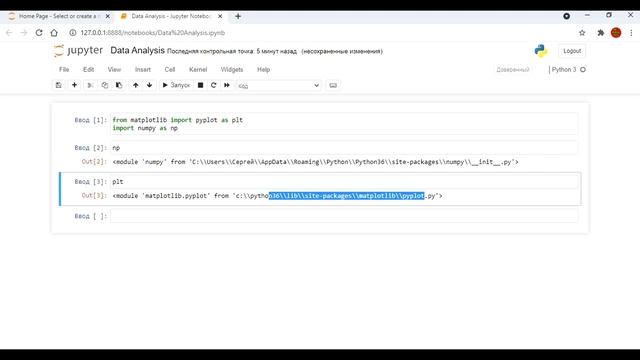Close the Data Analysis tab
This screenshot has width=640, height=360.
click(x=220, y=16)
